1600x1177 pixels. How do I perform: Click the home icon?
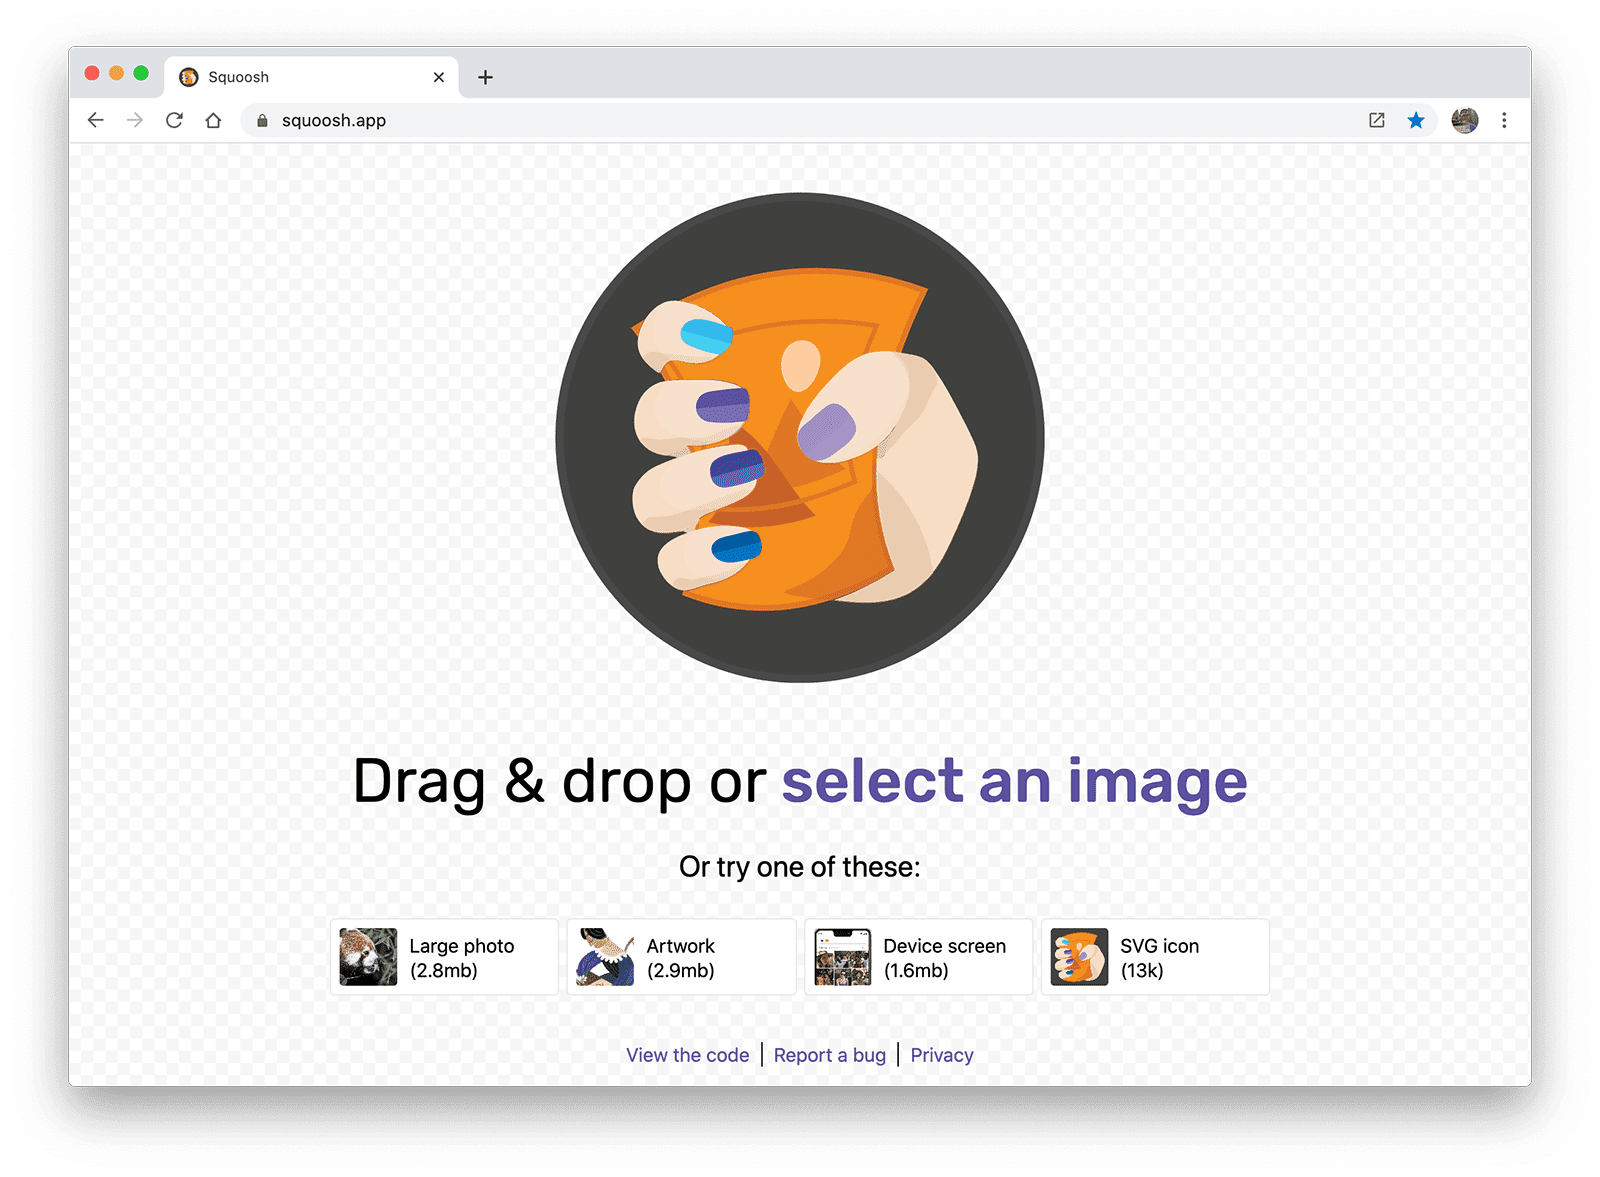tap(214, 120)
